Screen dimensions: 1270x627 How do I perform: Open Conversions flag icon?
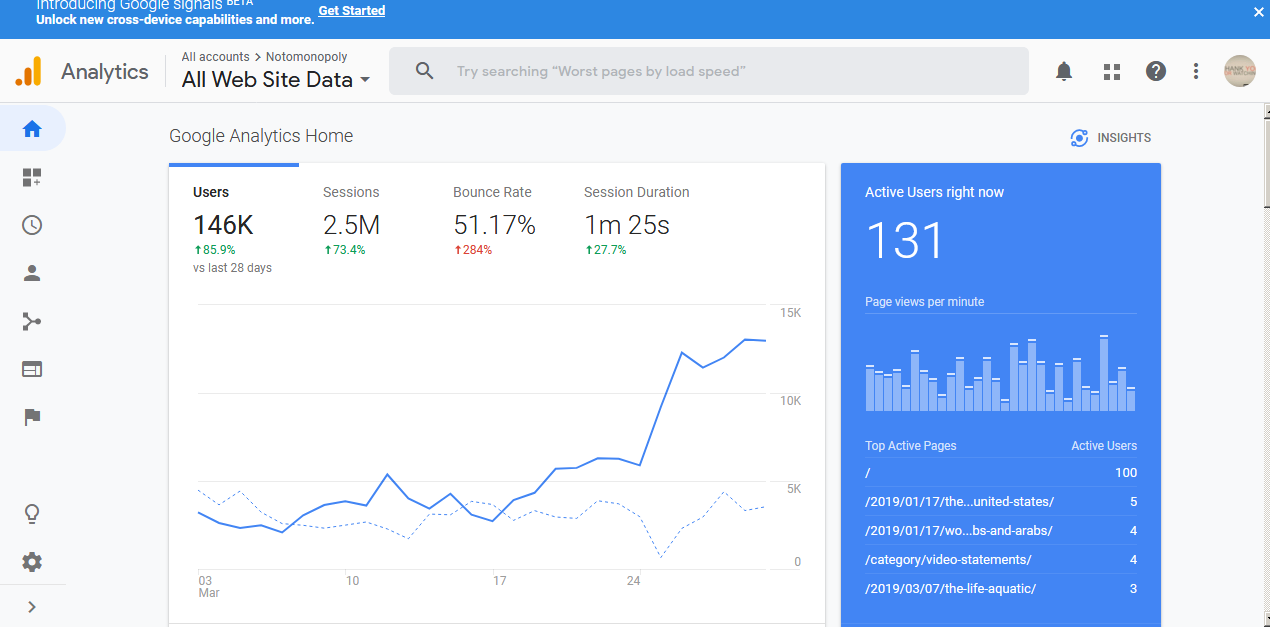[x=32, y=417]
